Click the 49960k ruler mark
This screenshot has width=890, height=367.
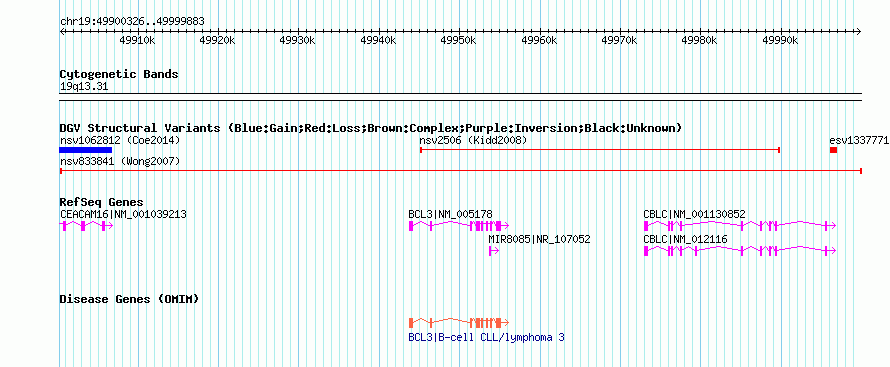pos(539,41)
